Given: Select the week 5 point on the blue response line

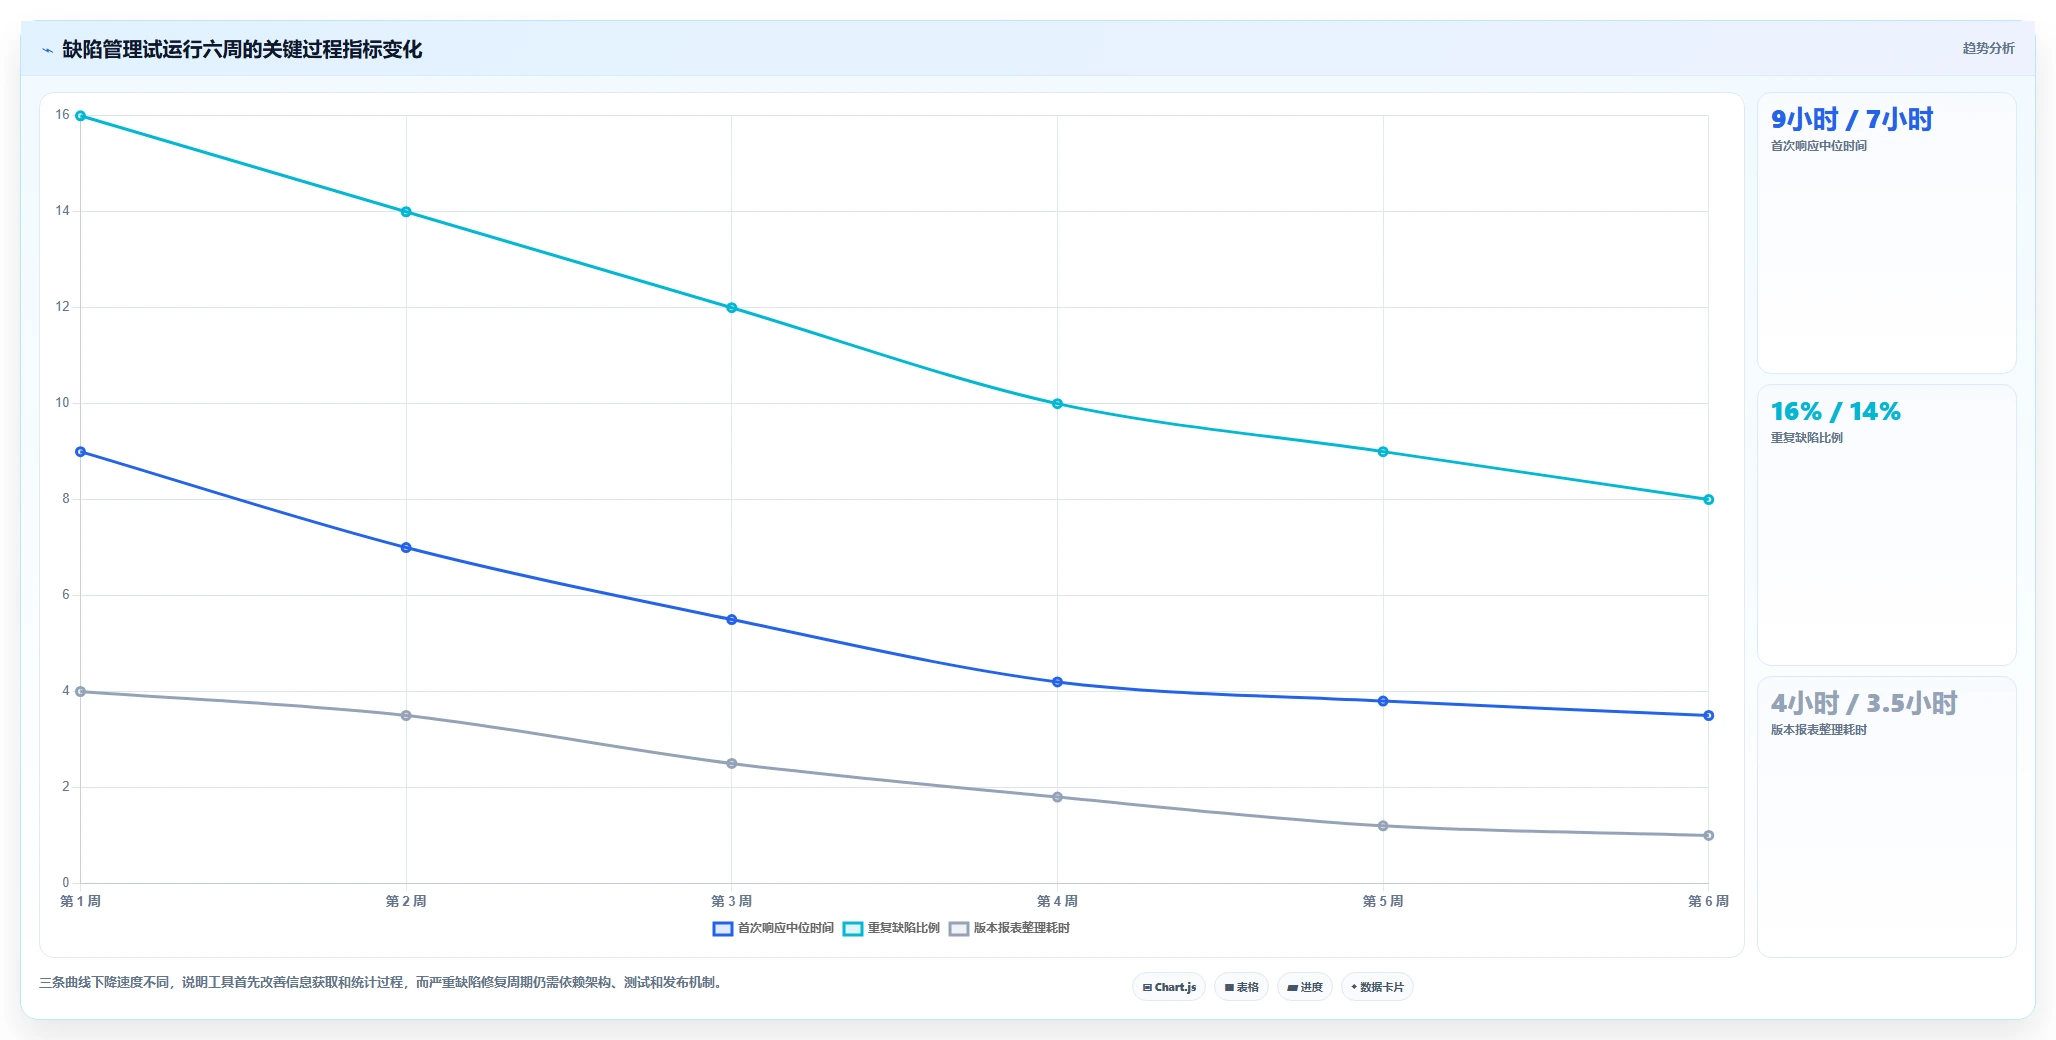Looking at the screenshot, I should 1383,701.
